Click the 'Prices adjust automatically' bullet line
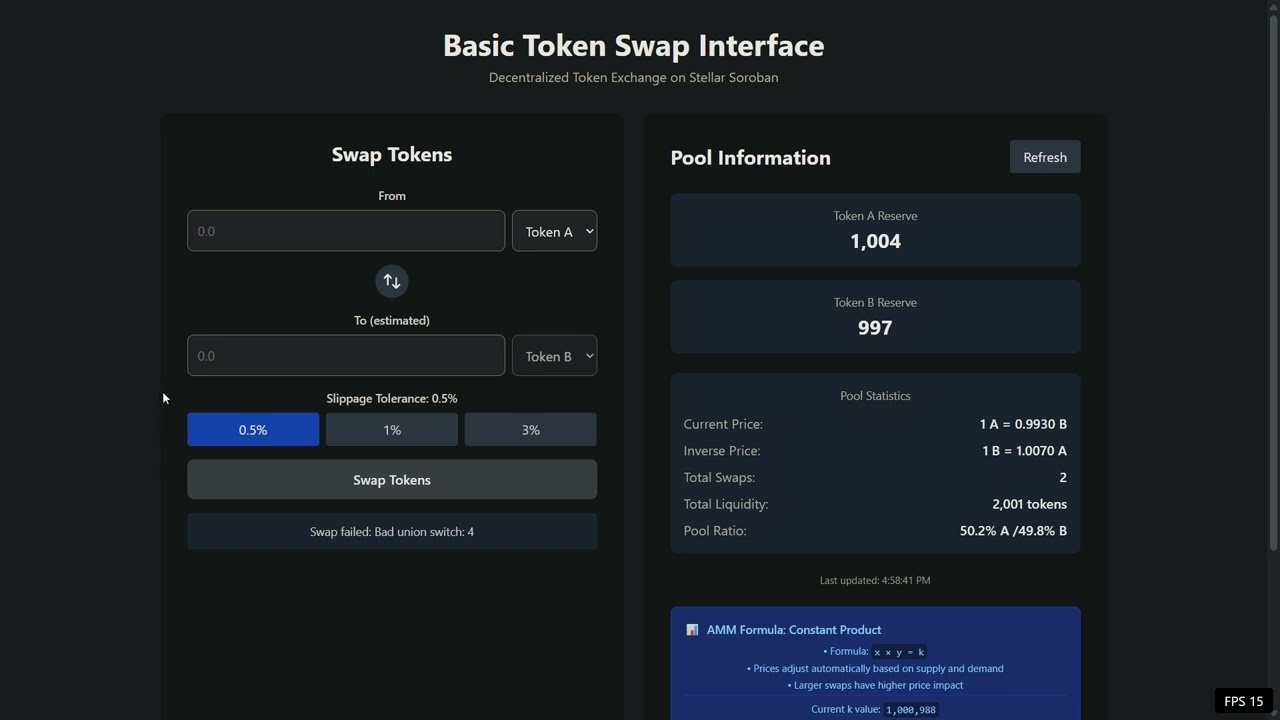Screen dimensions: 1280x720 (x=875, y=668)
